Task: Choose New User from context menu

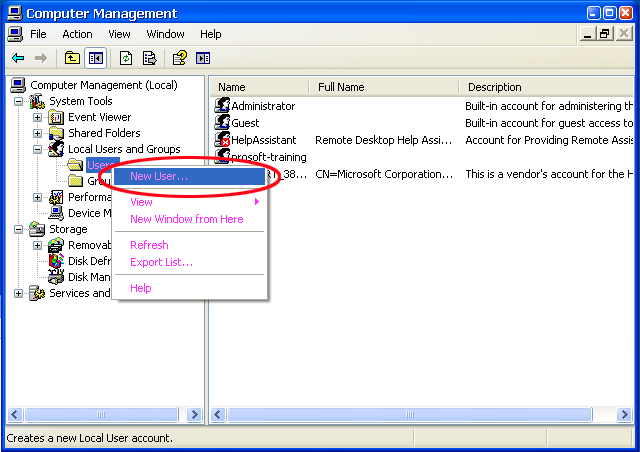Action: (x=159, y=176)
